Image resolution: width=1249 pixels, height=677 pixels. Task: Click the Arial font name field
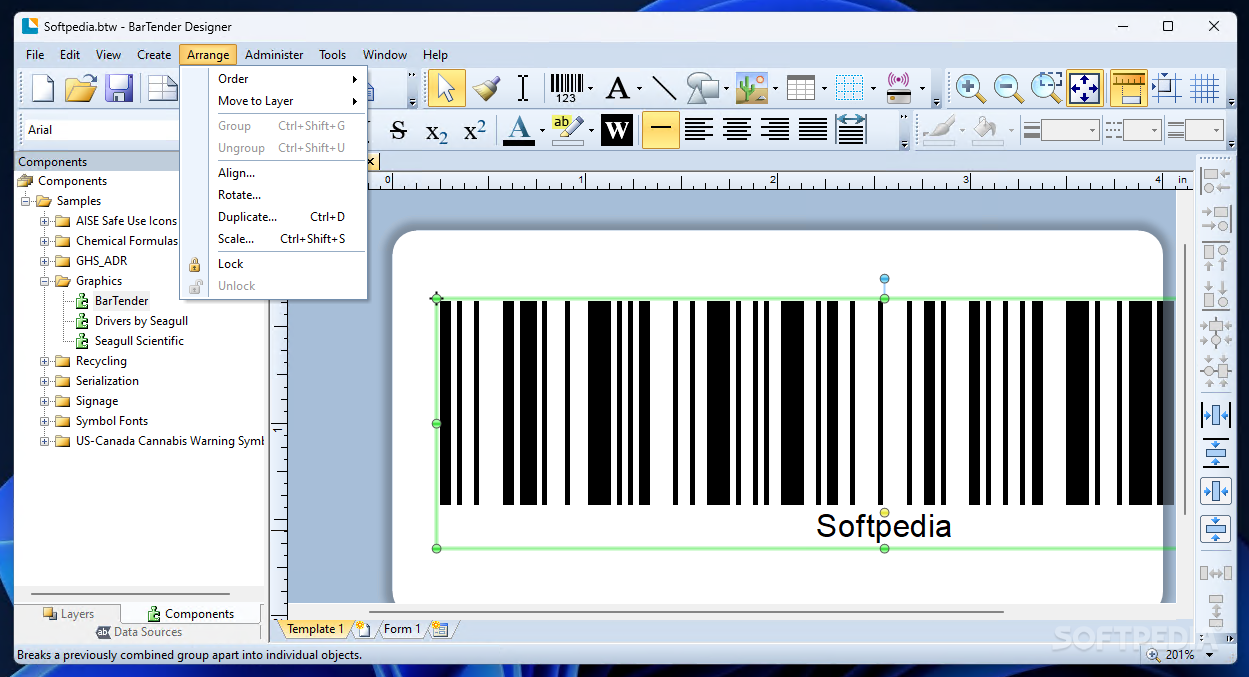pyautogui.click(x=100, y=130)
